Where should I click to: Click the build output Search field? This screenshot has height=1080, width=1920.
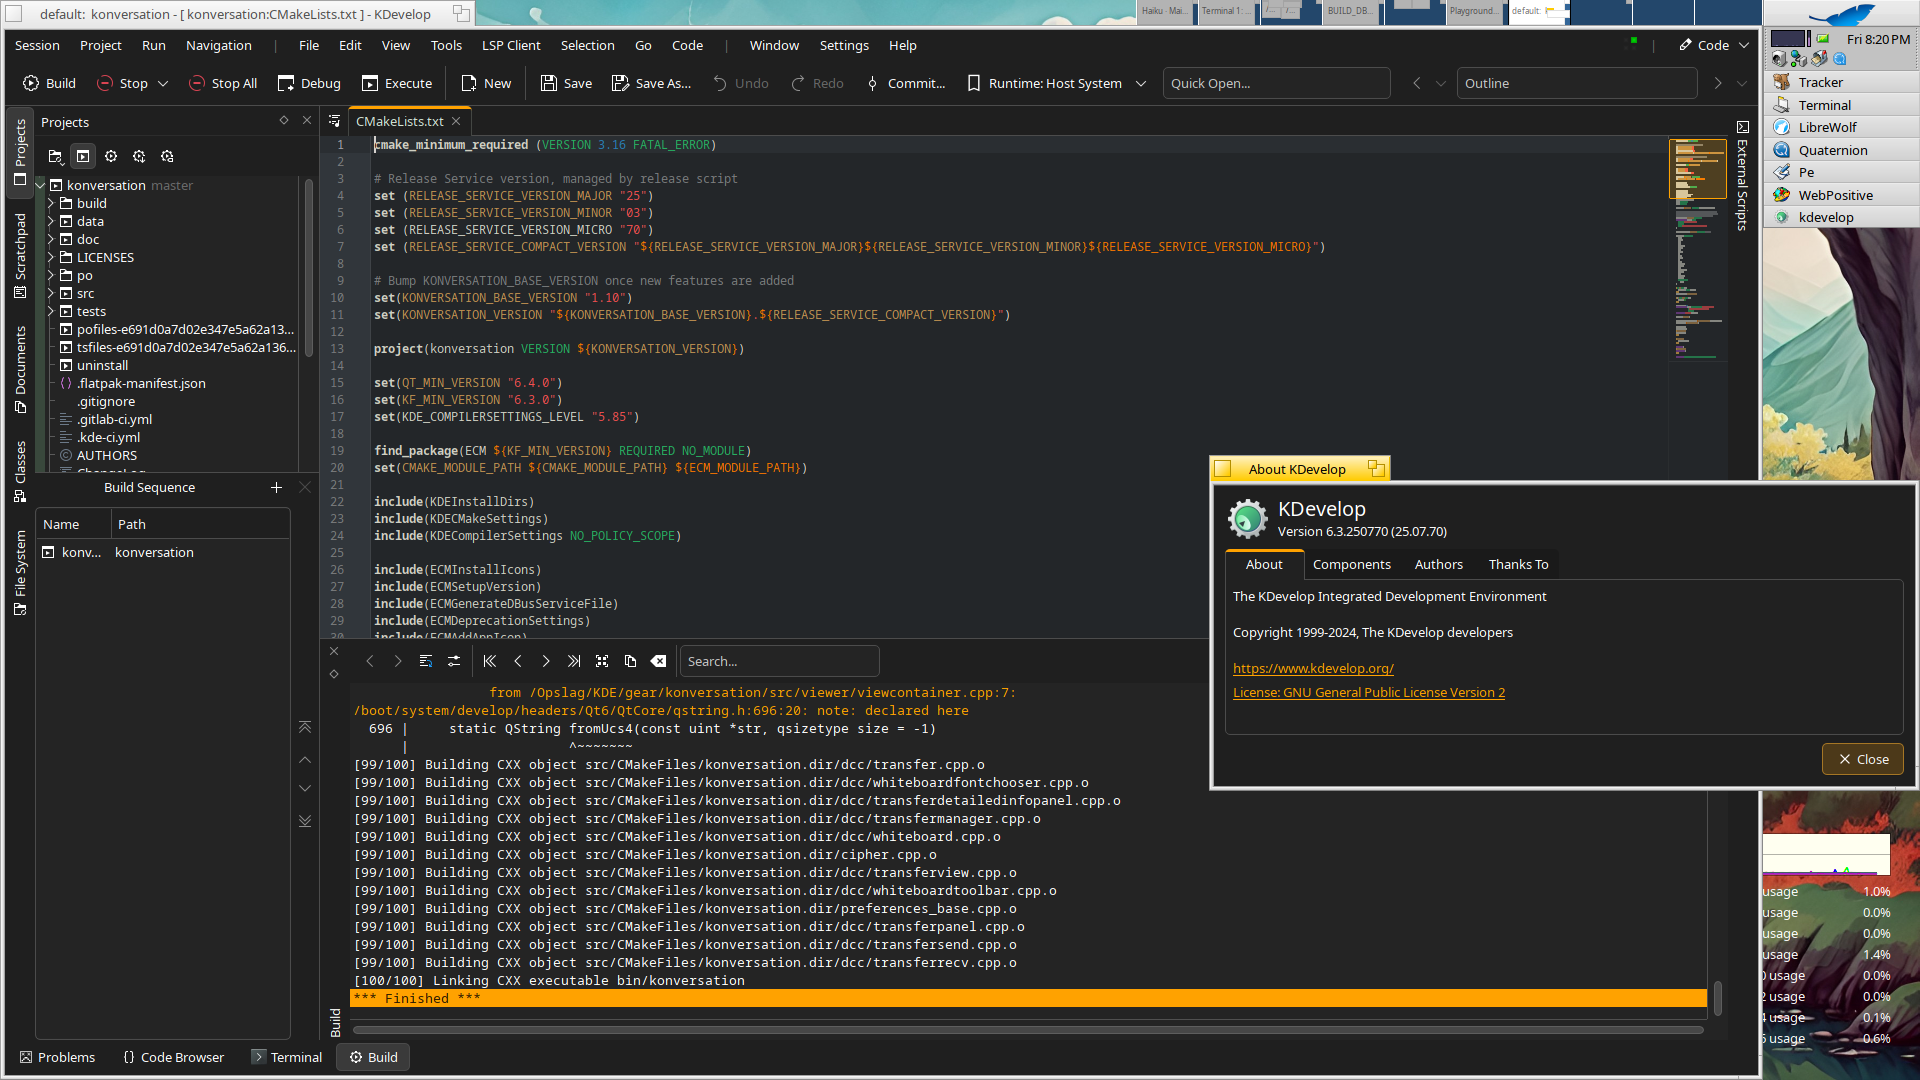tap(779, 661)
